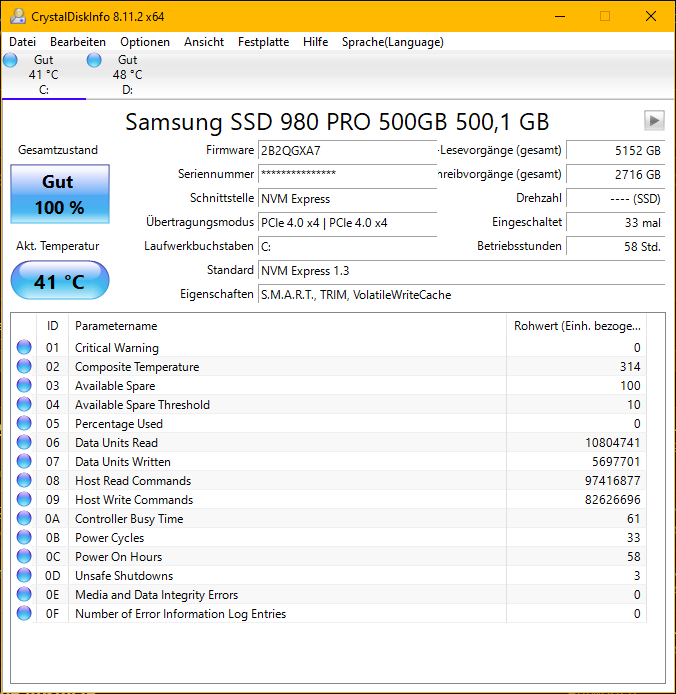This screenshot has width=676, height=694.
Task: Click raw value 10804741 for Data Units Read
Action: point(612,443)
